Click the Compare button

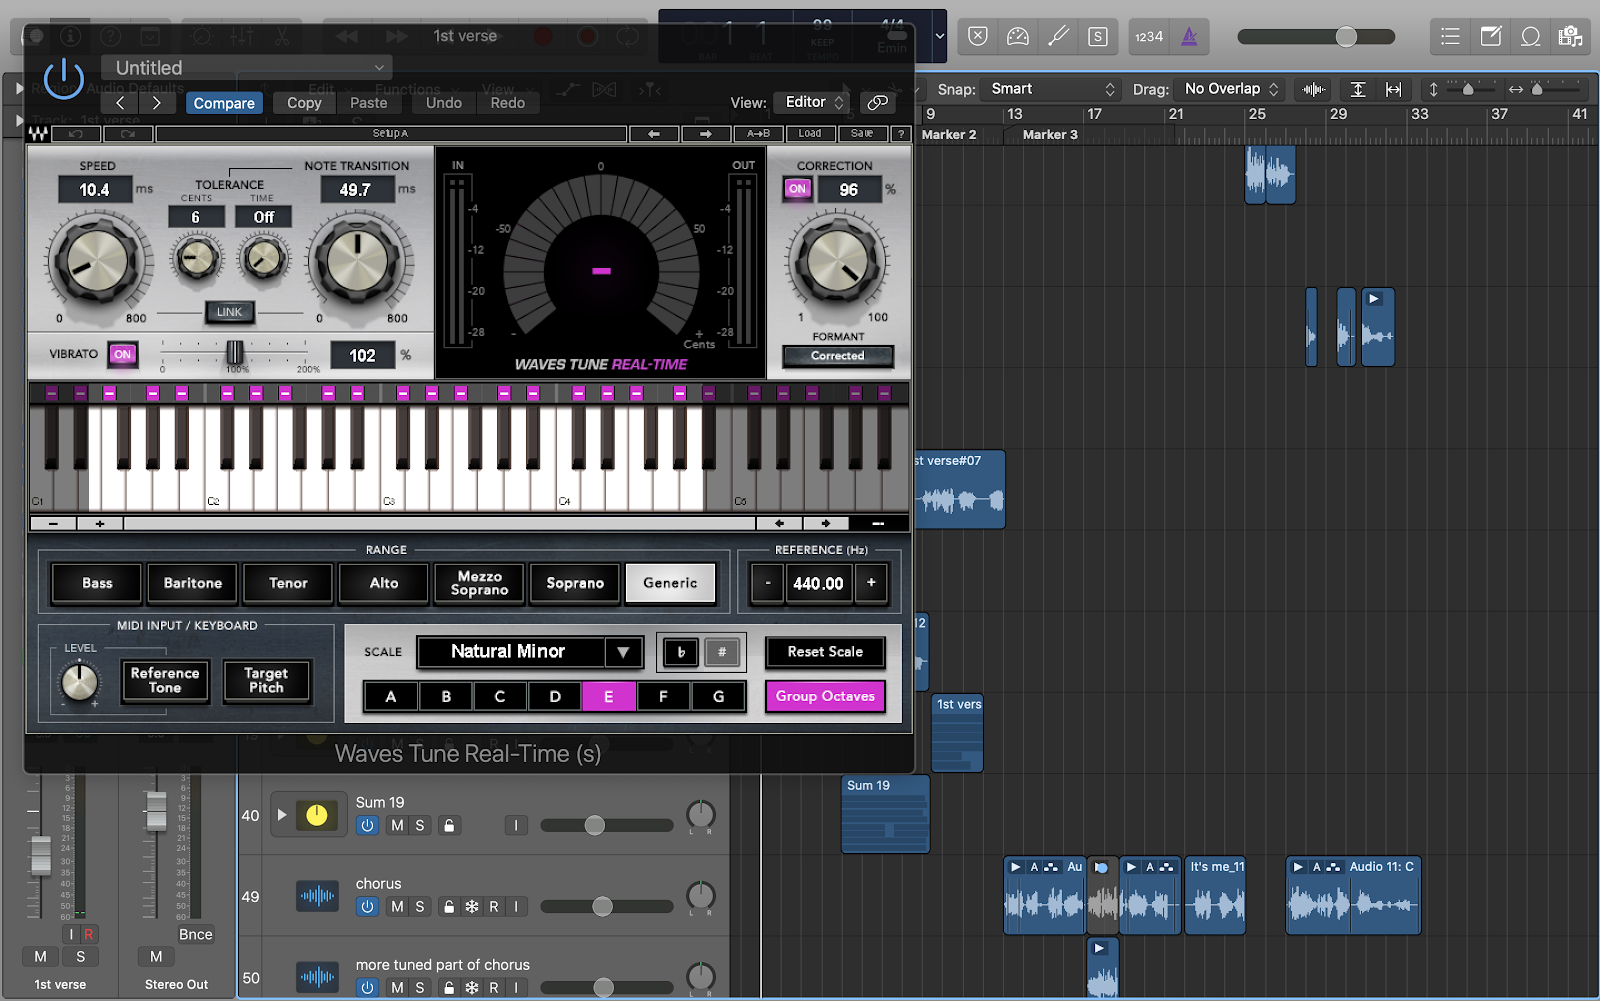tap(224, 103)
